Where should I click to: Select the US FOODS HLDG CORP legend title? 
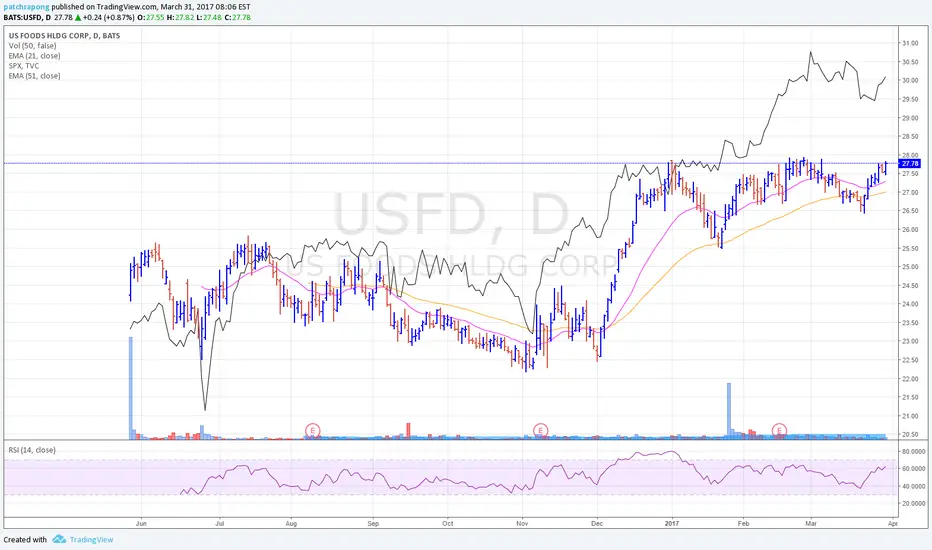tap(64, 36)
